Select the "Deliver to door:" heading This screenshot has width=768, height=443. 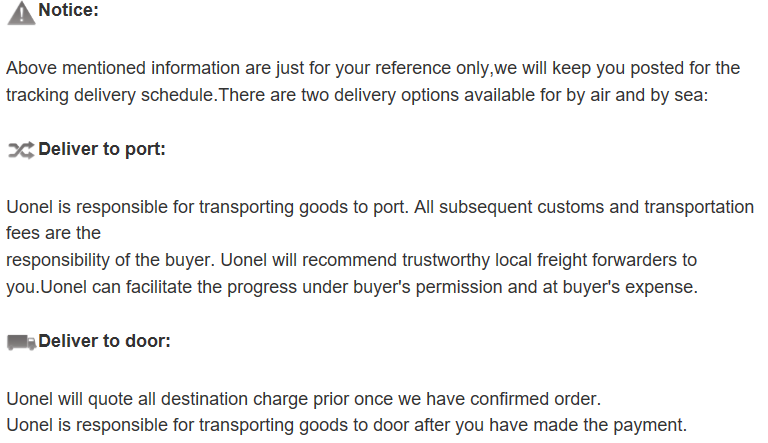click(104, 341)
